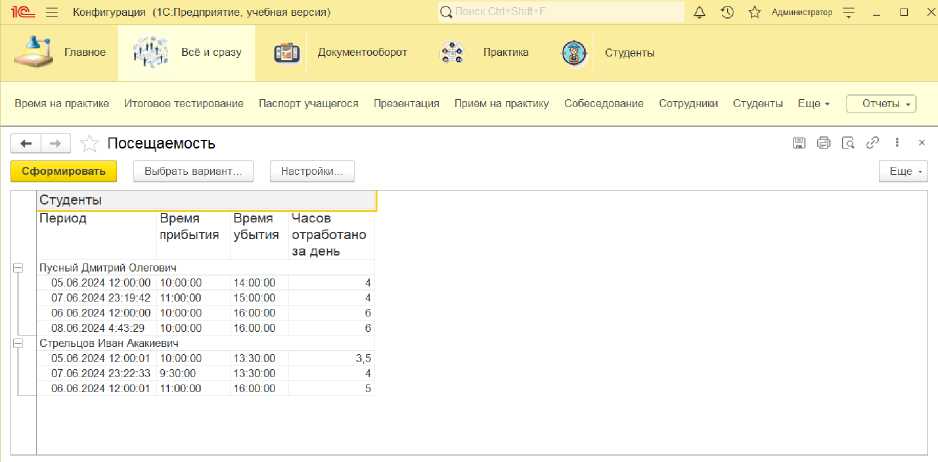Close the Посещаемость report tab

(922, 142)
